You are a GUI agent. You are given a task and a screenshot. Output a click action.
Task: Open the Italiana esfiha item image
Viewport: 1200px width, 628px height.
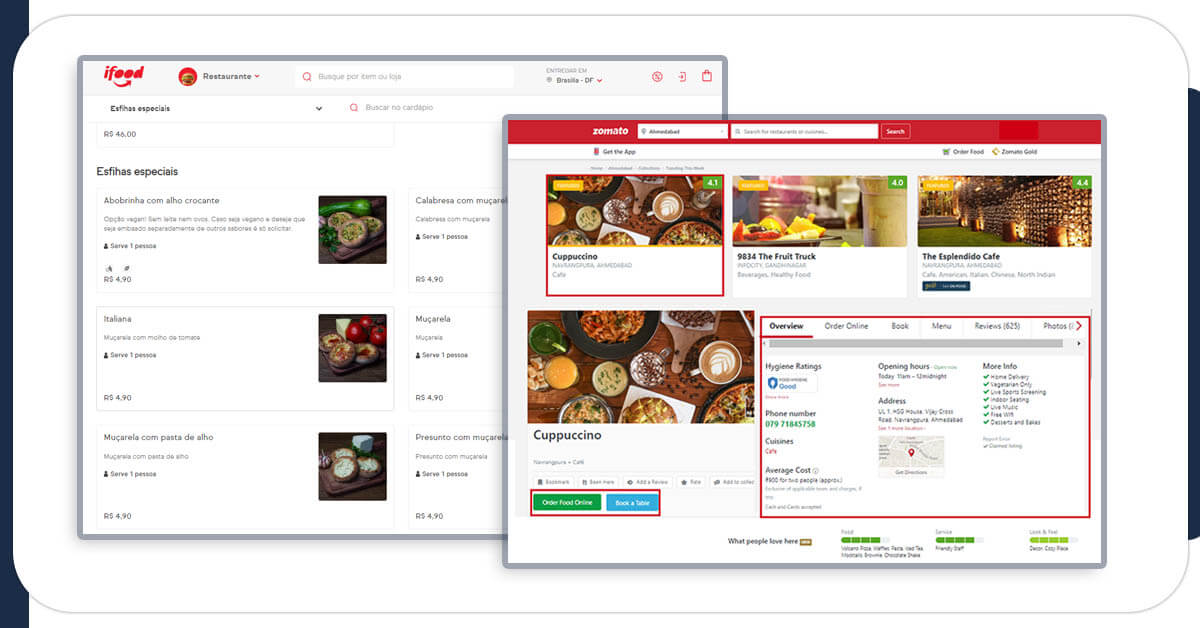[x=352, y=348]
